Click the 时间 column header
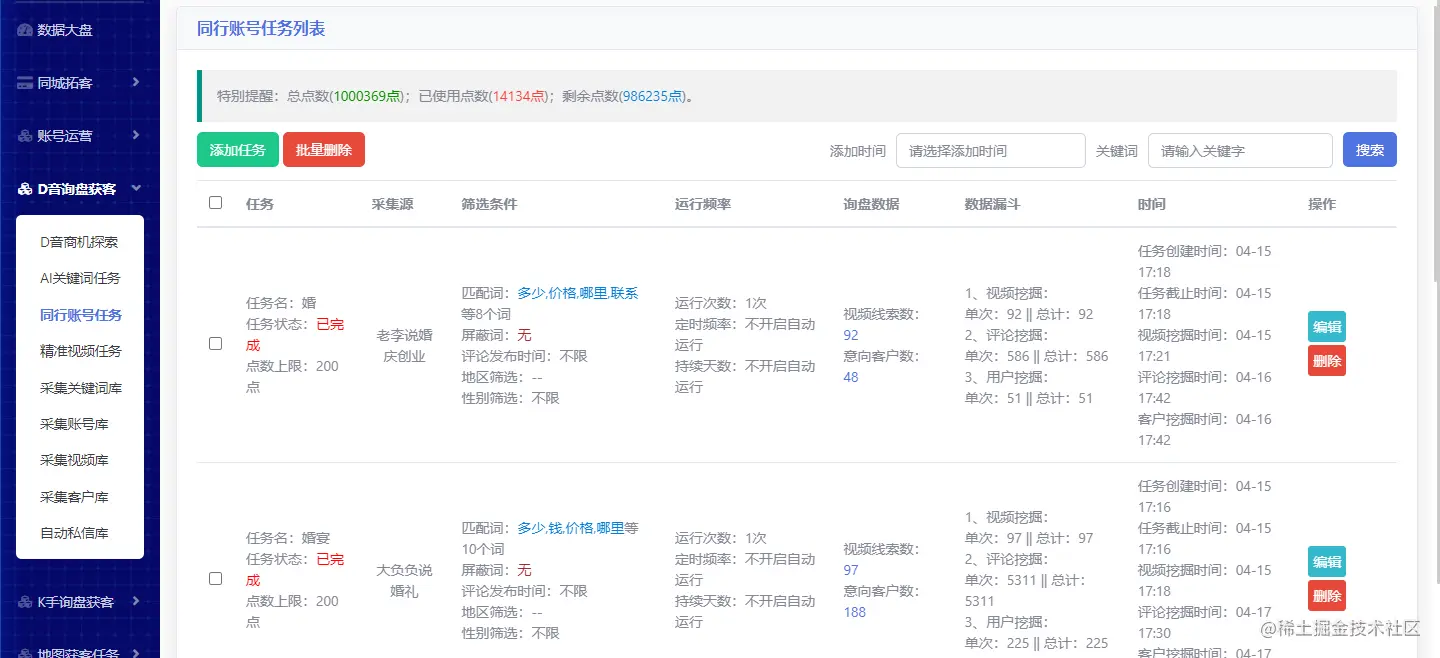This screenshot has height=658, width=1440. (x=1152, y=204)
